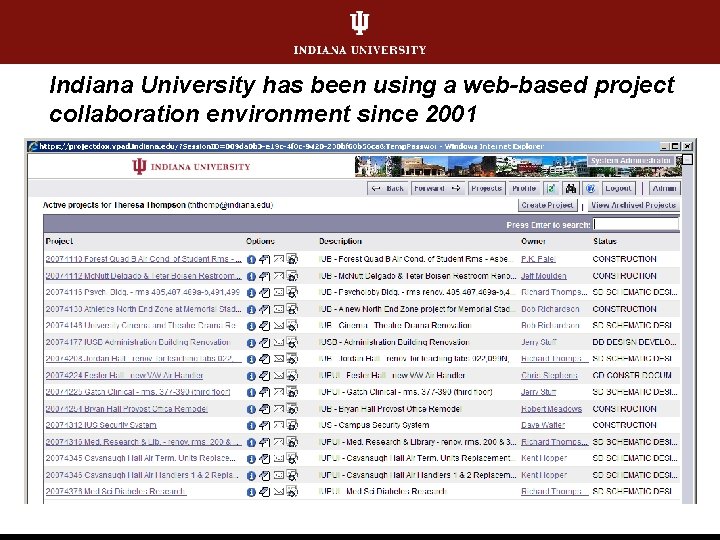This screenshot has height=540, width=720.
Task: Click edit icon for Forest Quad B project
Action: [264, 259]
